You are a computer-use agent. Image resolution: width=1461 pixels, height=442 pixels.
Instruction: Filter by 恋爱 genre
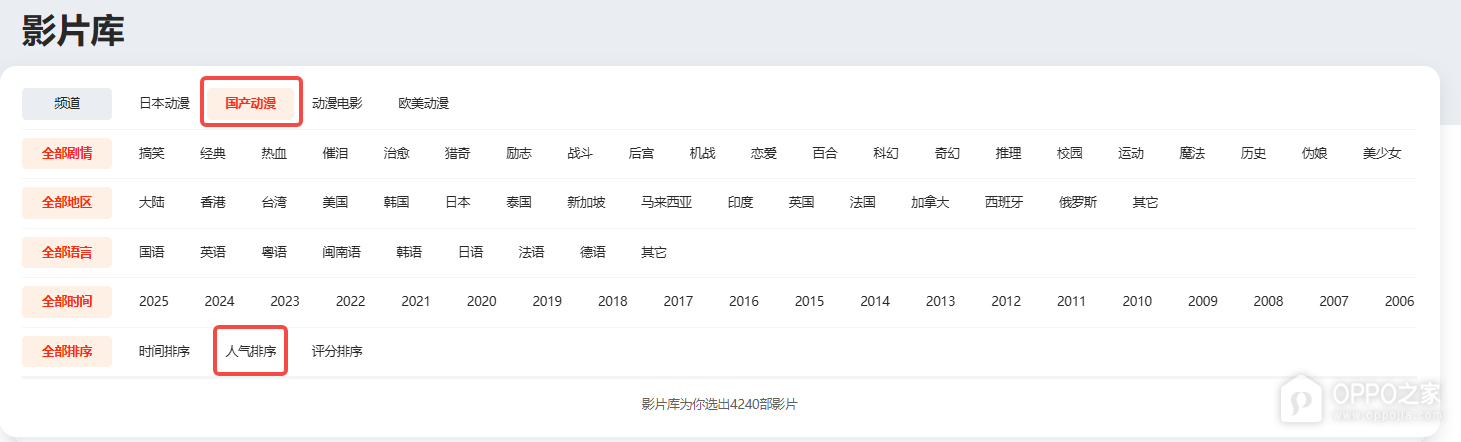pyautogui.click(x=764, y=153)
